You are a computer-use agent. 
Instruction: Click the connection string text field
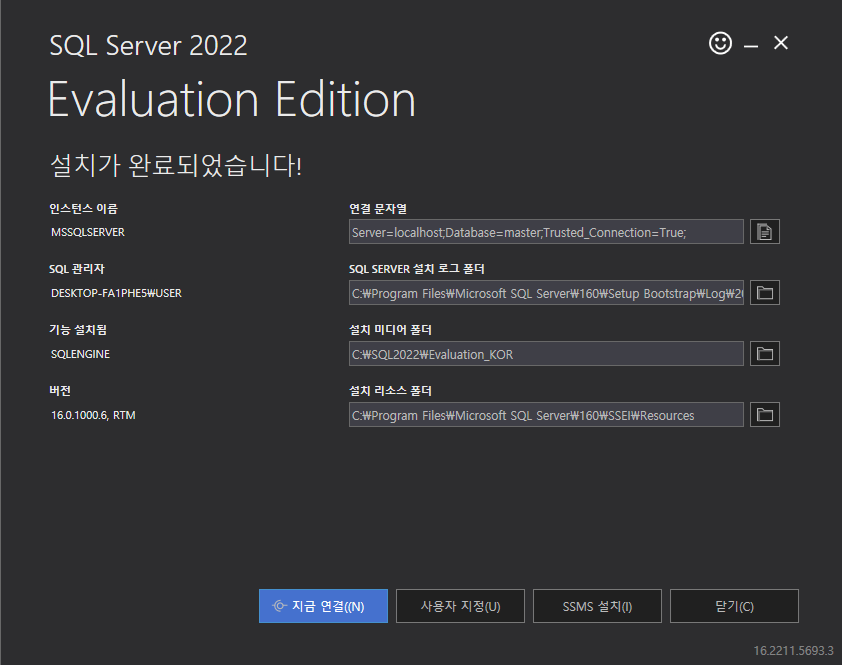coord(546,232)
